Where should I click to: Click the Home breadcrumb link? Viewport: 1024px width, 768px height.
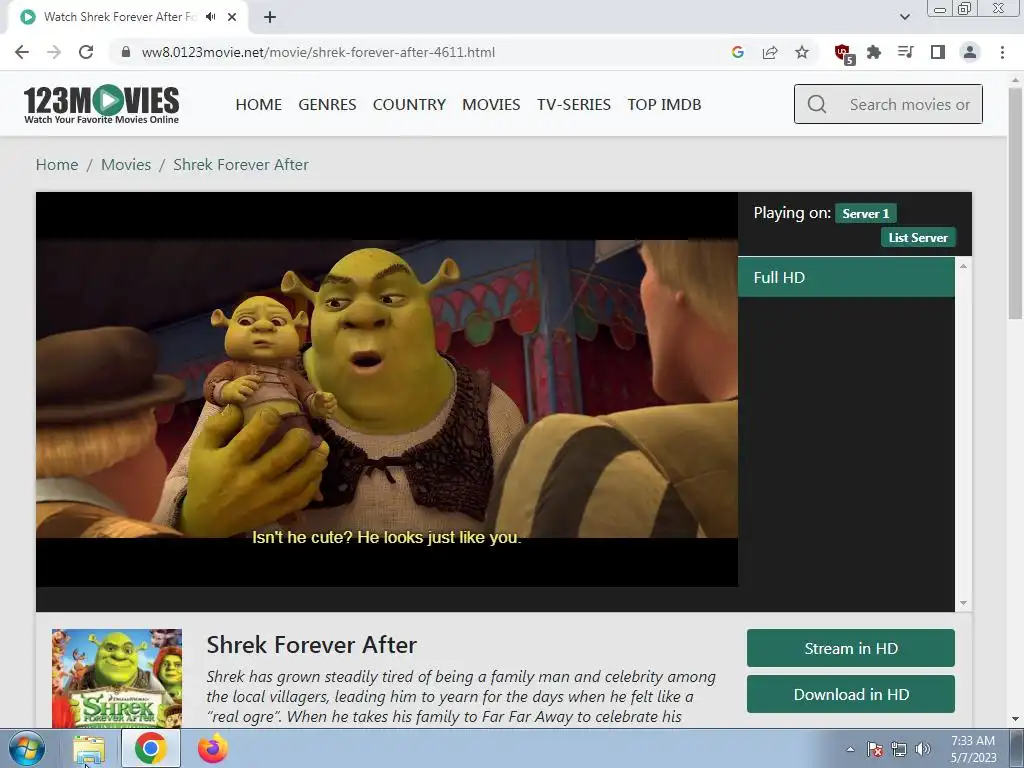click(57, 165)
